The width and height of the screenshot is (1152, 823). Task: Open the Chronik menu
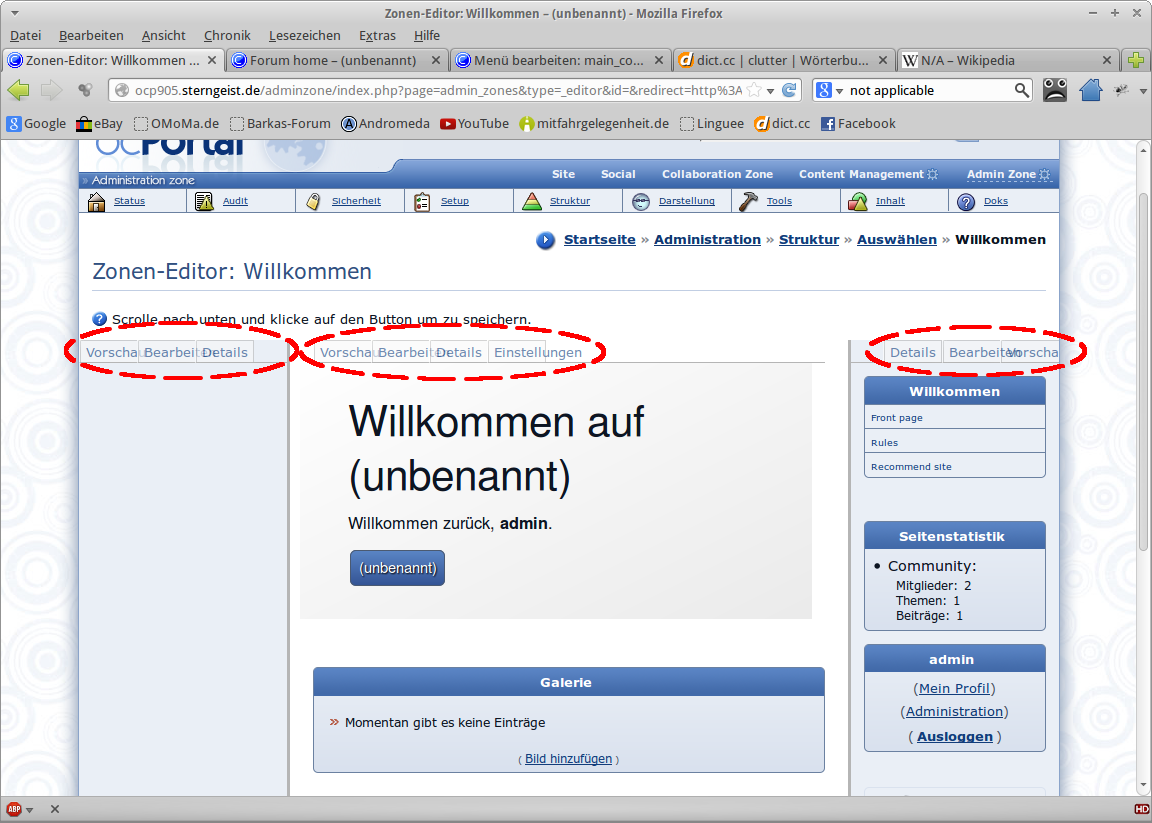[227, 35]
